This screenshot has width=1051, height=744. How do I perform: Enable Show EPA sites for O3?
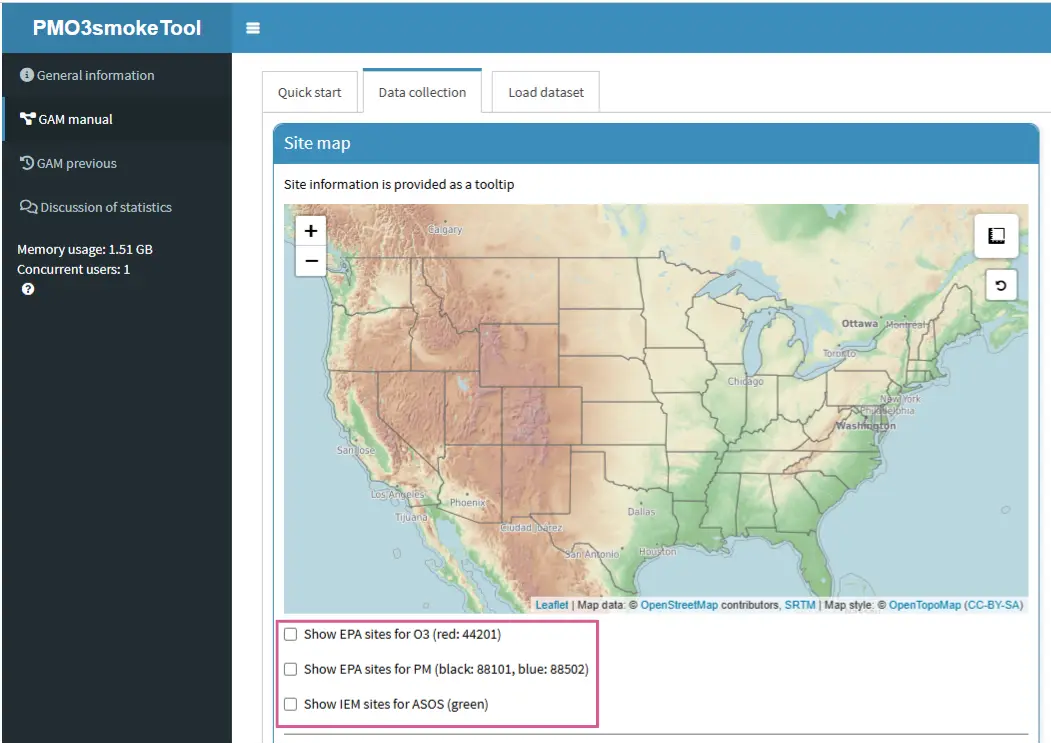291,634
